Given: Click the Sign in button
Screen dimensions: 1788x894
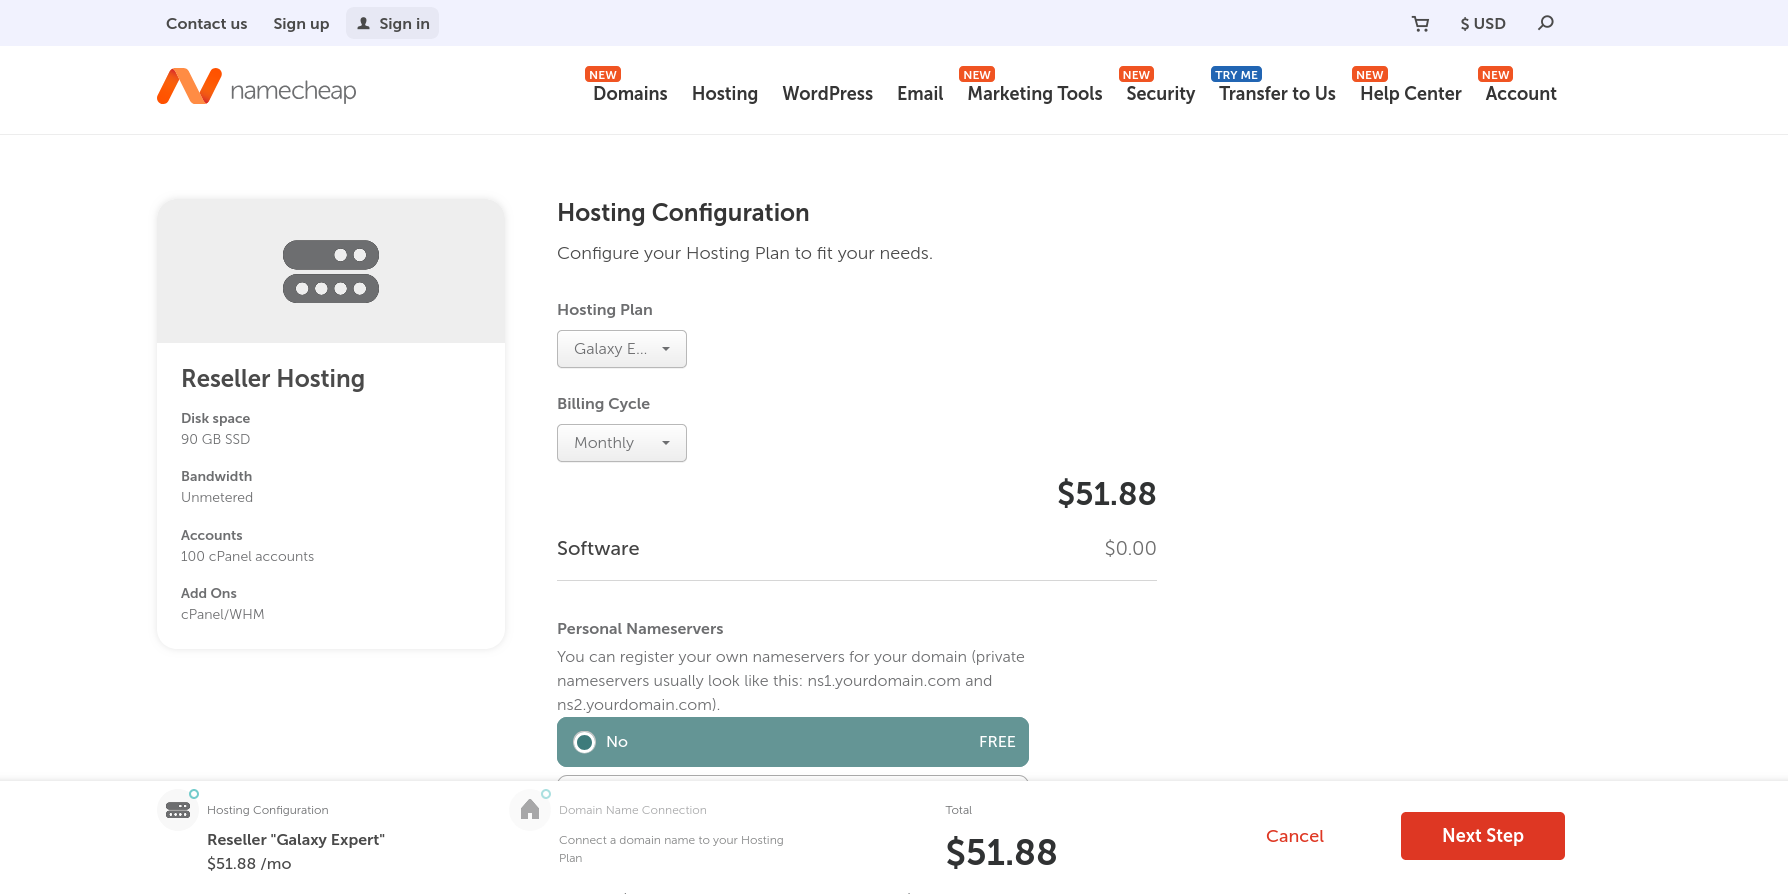Looking at the screenshot, I should click(393, 24).
